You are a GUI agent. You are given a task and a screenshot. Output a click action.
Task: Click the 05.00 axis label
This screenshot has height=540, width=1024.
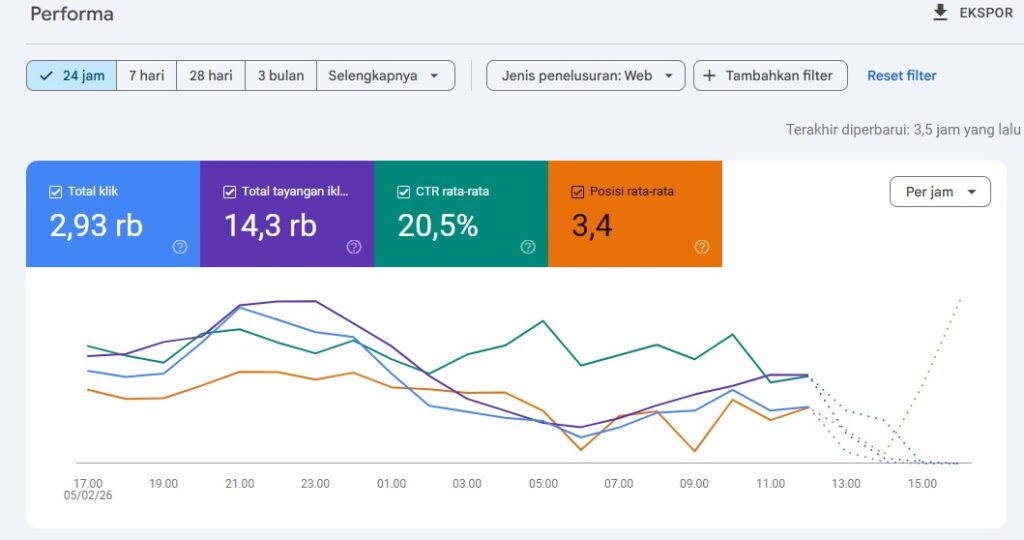click(543, 484)
